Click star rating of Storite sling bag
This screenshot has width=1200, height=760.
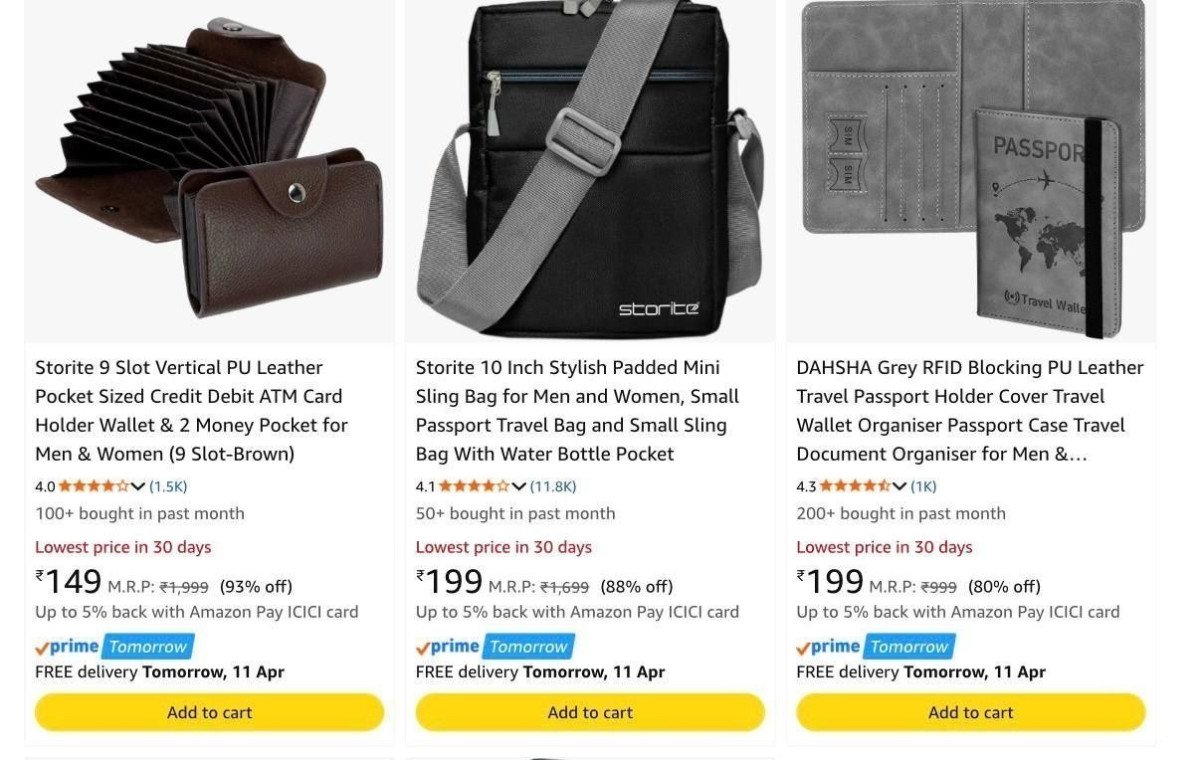tap(474, 487)
